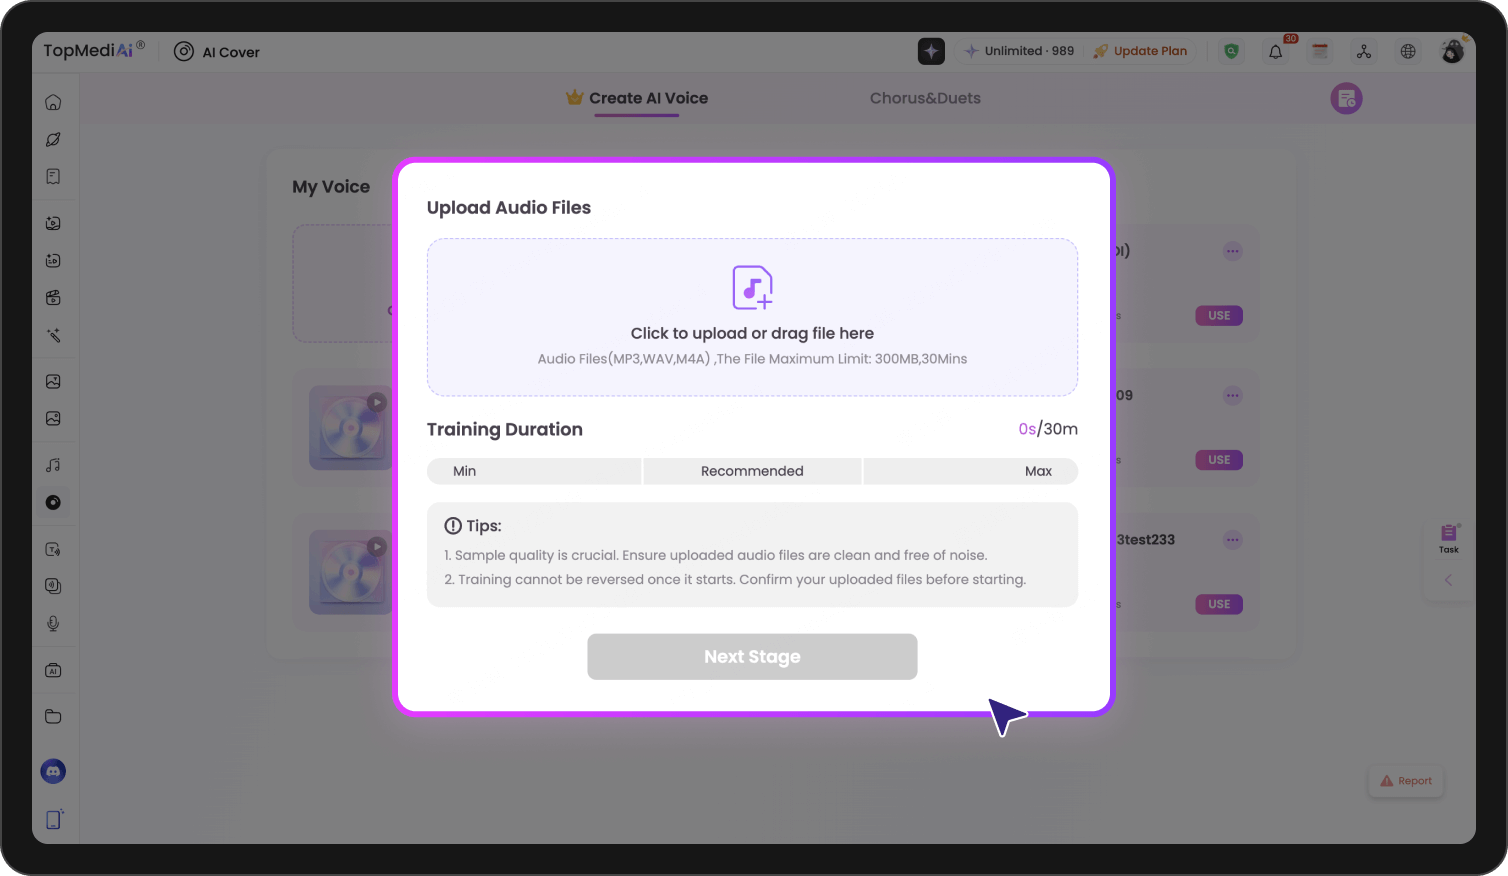This screenshot has height=876, width=1508.
Task: Open the Task panel icon
Action: [x=1448, y=537]
